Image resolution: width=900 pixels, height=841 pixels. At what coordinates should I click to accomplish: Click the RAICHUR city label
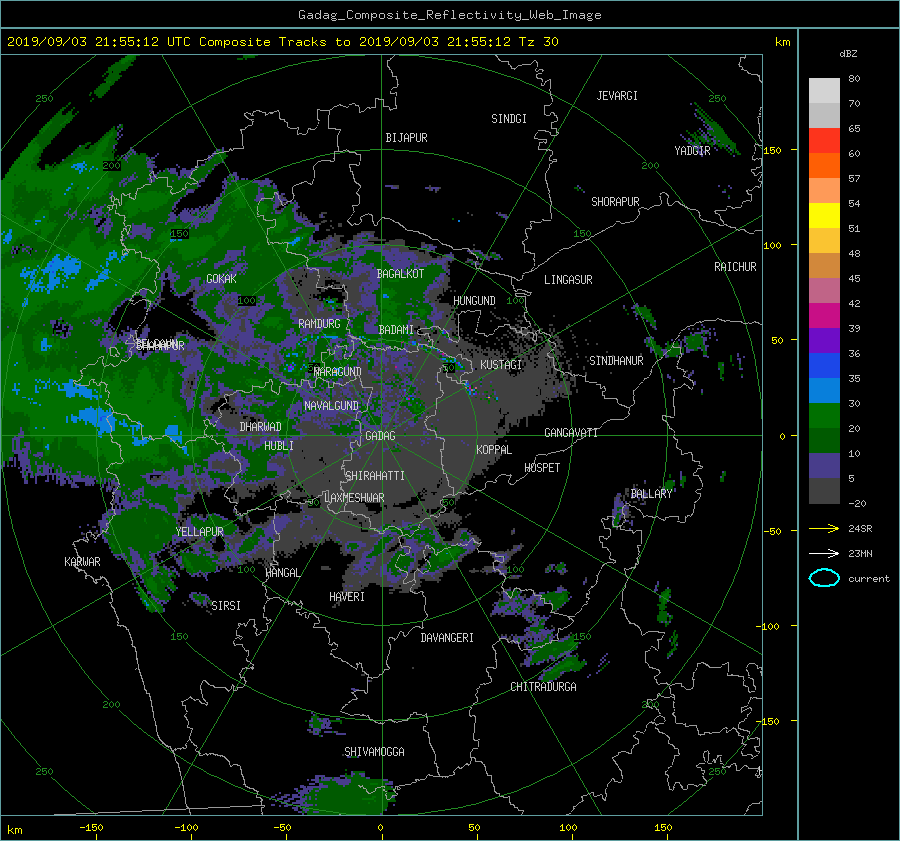click(x=735, y=267)
